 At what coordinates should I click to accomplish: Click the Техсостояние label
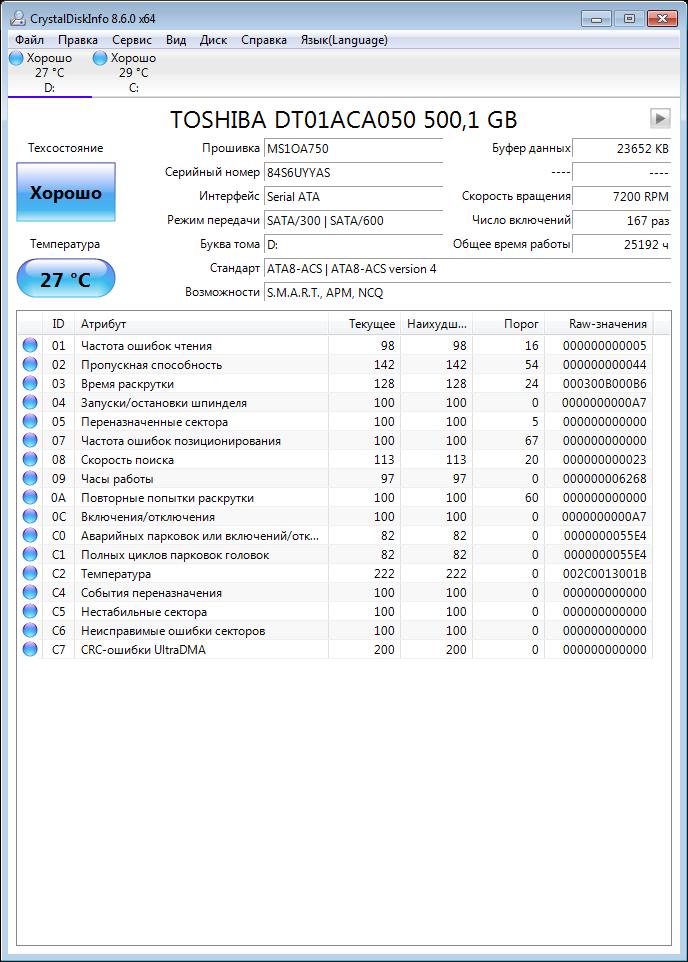tap(66, 148)
